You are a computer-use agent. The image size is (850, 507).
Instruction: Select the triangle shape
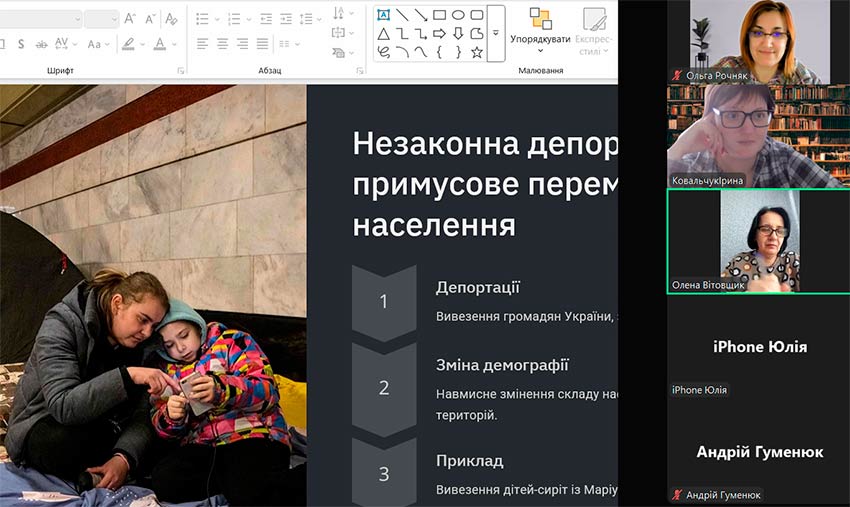click(383, 34)
